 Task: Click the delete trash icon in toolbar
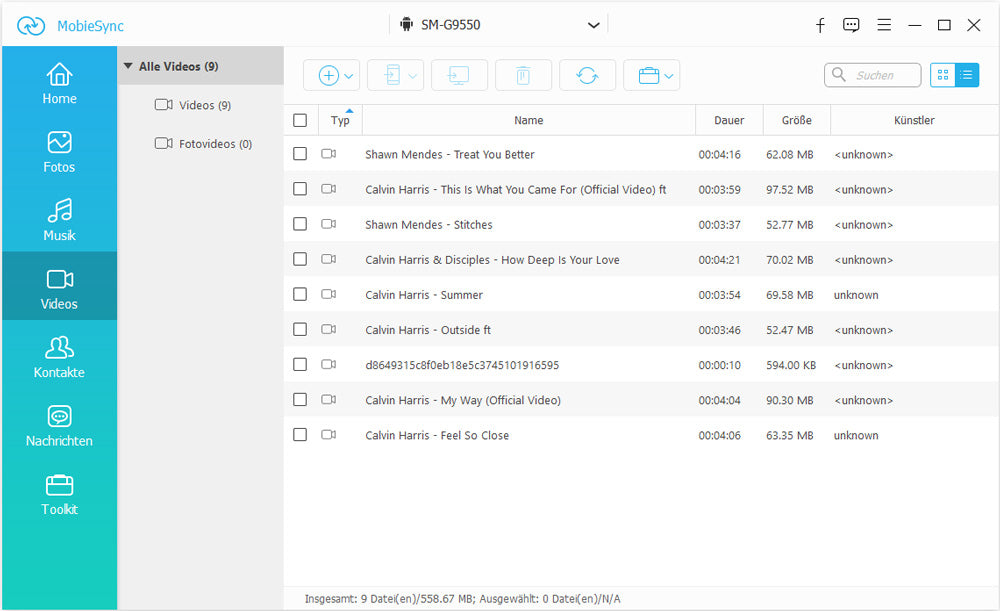(x=523, y=75)
